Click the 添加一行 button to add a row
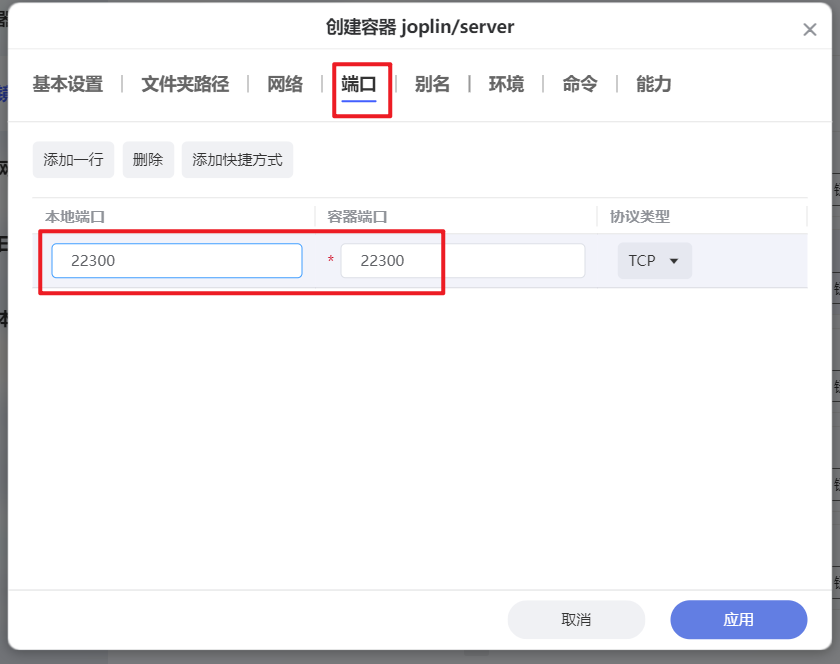Image resolution: width=840 pixels, height=664 pixels. 72,159
